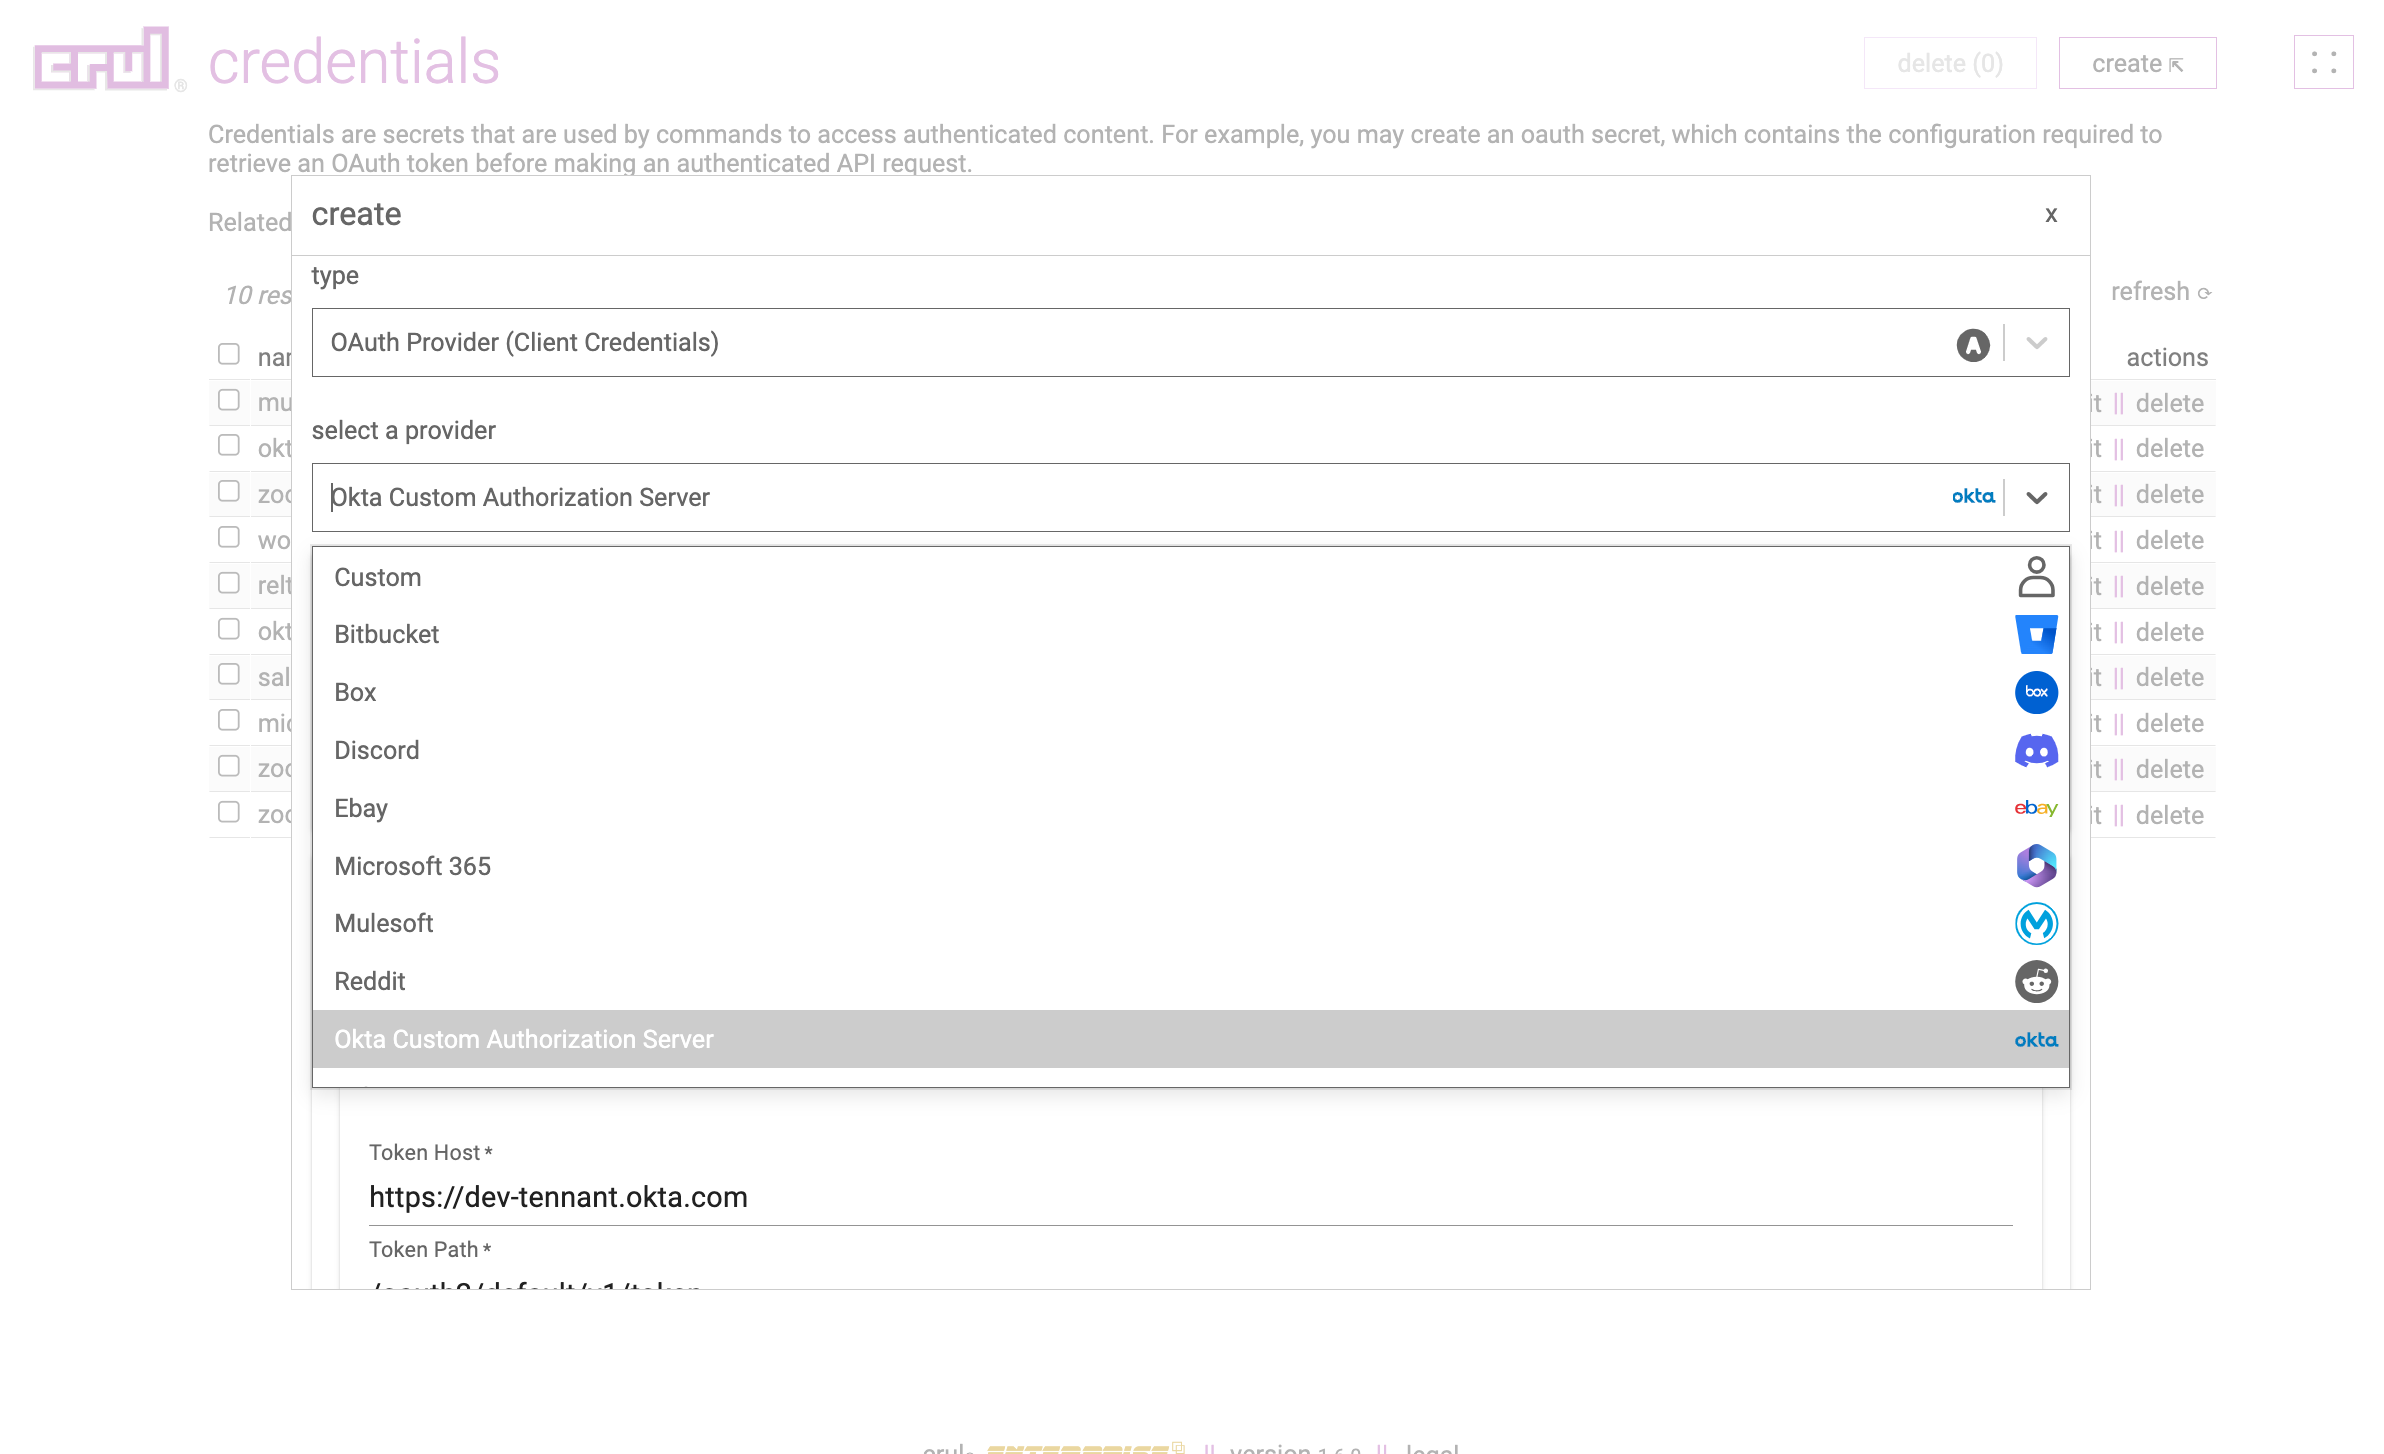The width and height of the screenshot is (2384, 1454).
Task: Select Custom from provider list
Action: (1190, 577)
